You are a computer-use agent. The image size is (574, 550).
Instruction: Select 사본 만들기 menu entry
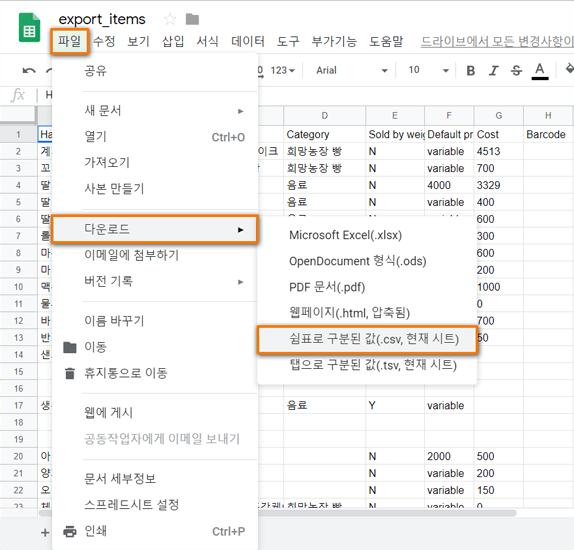tap(155, 189)
